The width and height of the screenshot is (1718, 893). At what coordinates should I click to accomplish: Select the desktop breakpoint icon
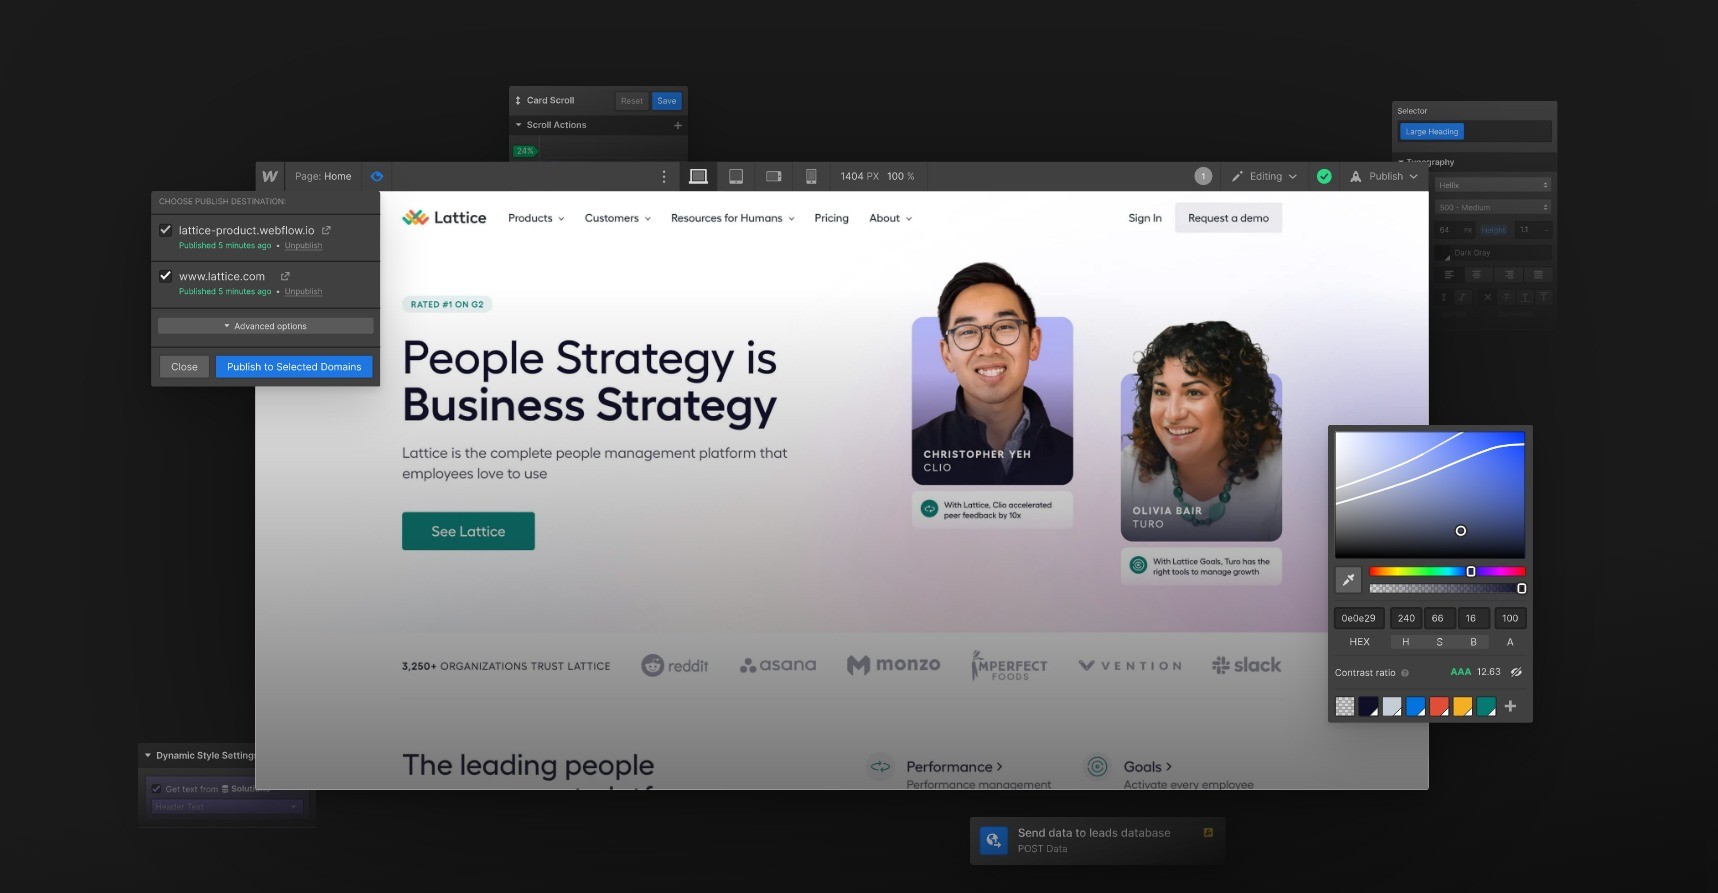point(698,176)
